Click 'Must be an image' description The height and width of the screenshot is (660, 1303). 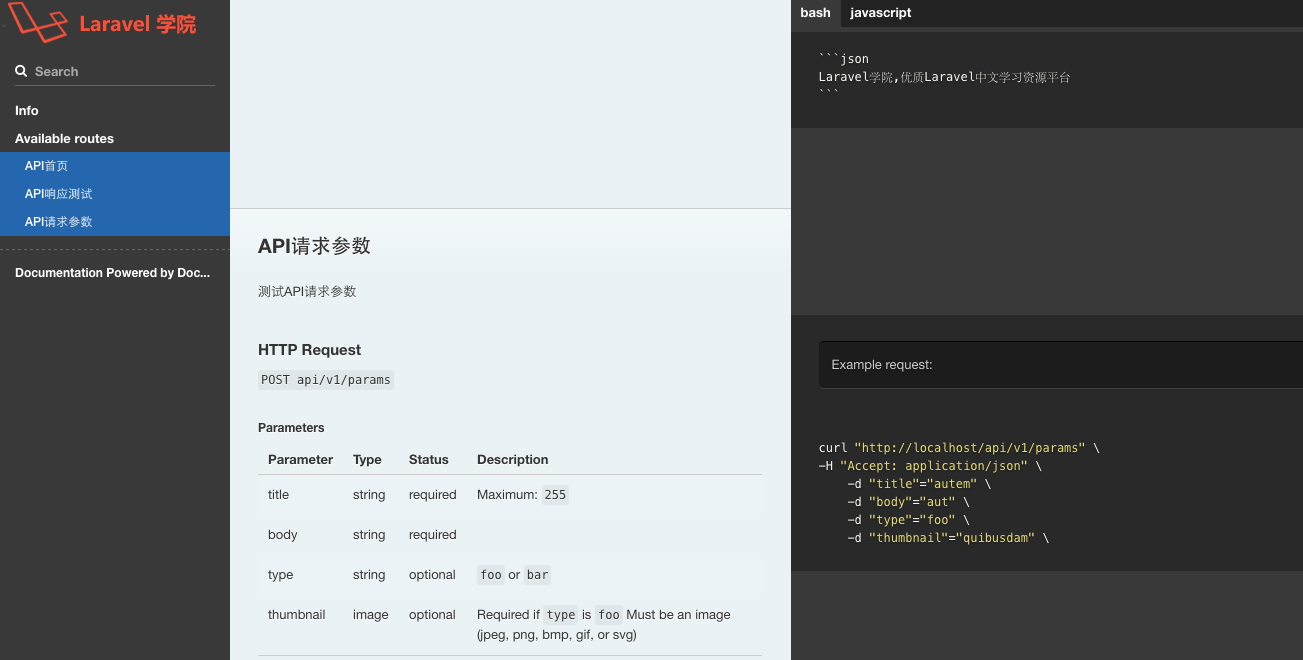[x=678, y=614]
